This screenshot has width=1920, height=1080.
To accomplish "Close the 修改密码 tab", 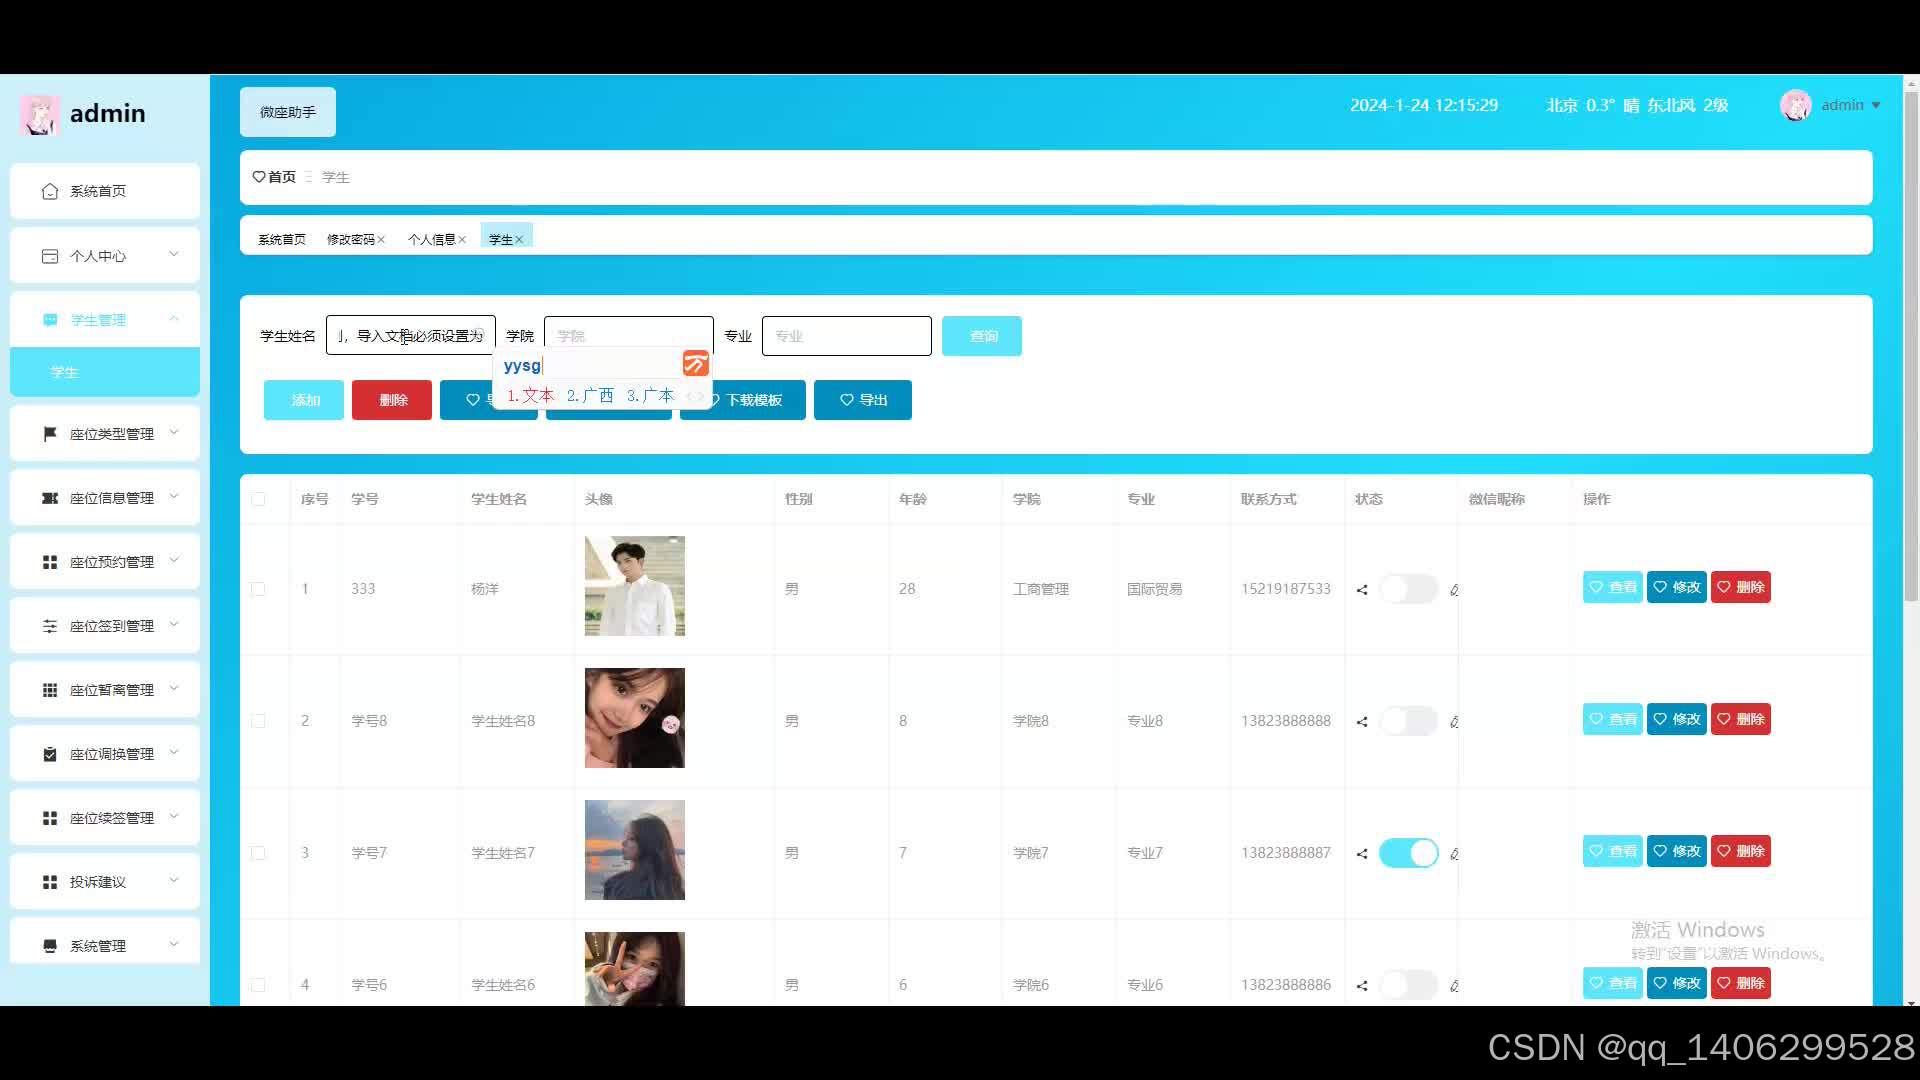I will pyautogui.click(x=381, y=240).
